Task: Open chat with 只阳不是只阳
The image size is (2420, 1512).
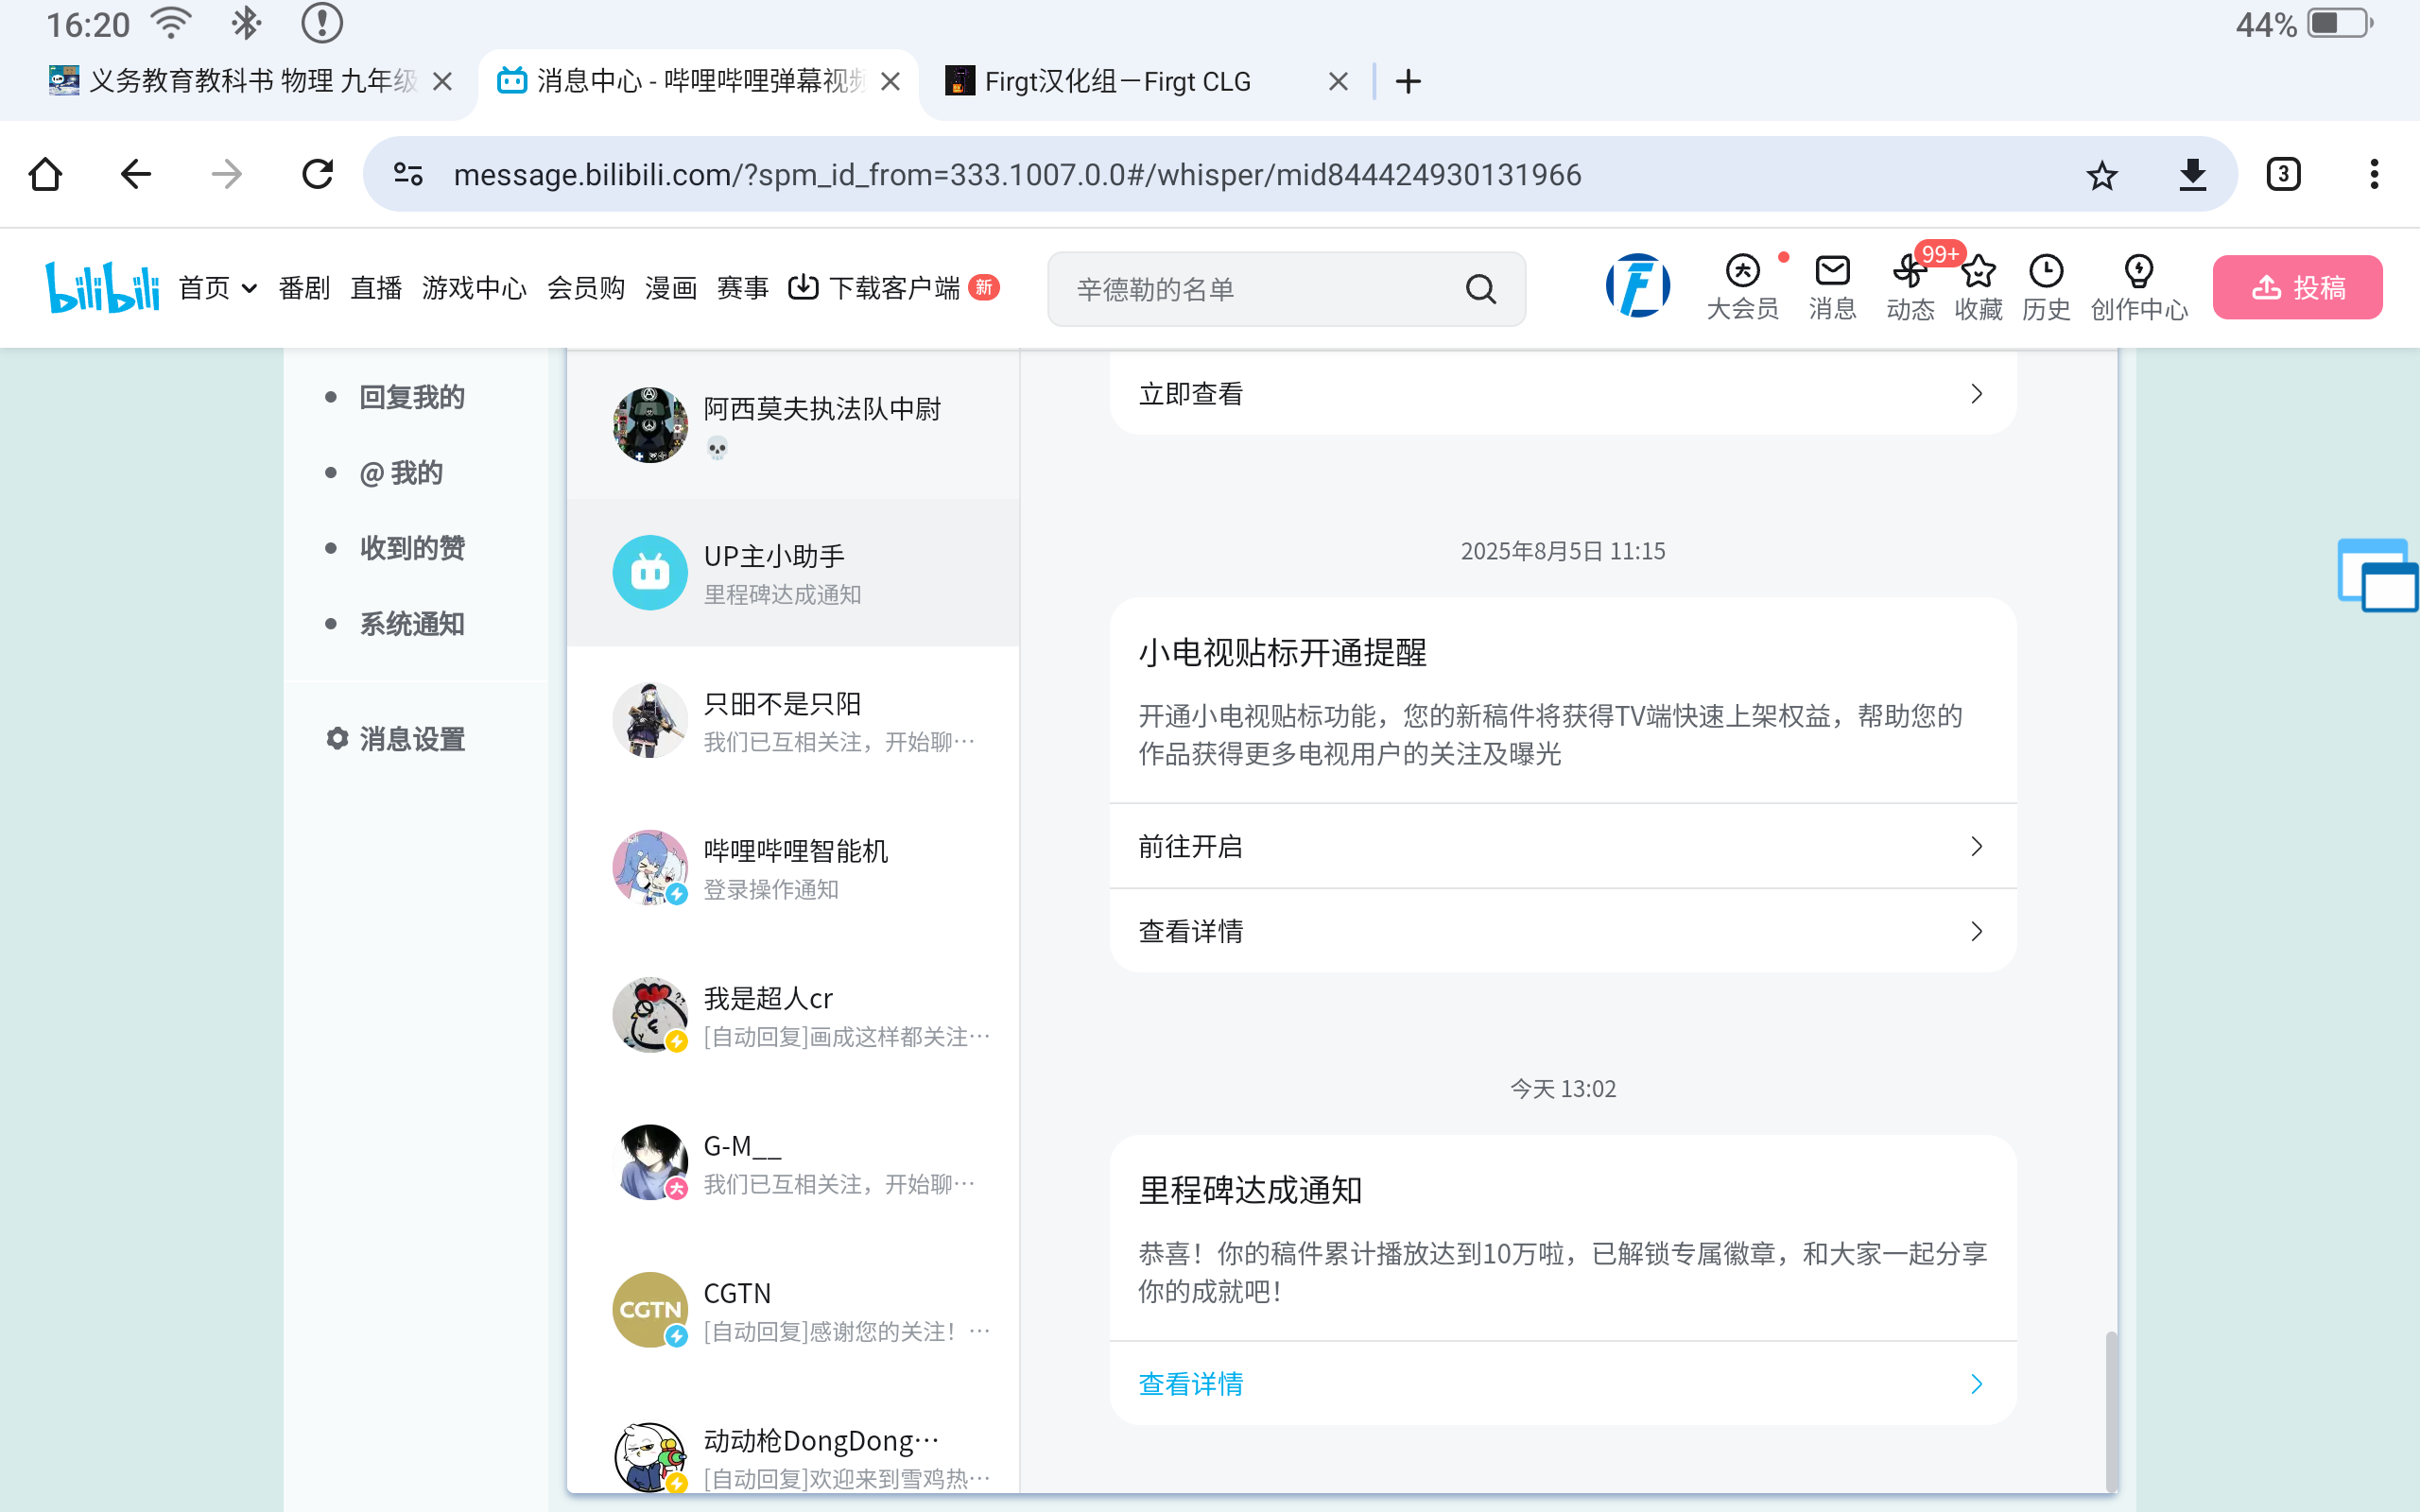Action: 793,720
